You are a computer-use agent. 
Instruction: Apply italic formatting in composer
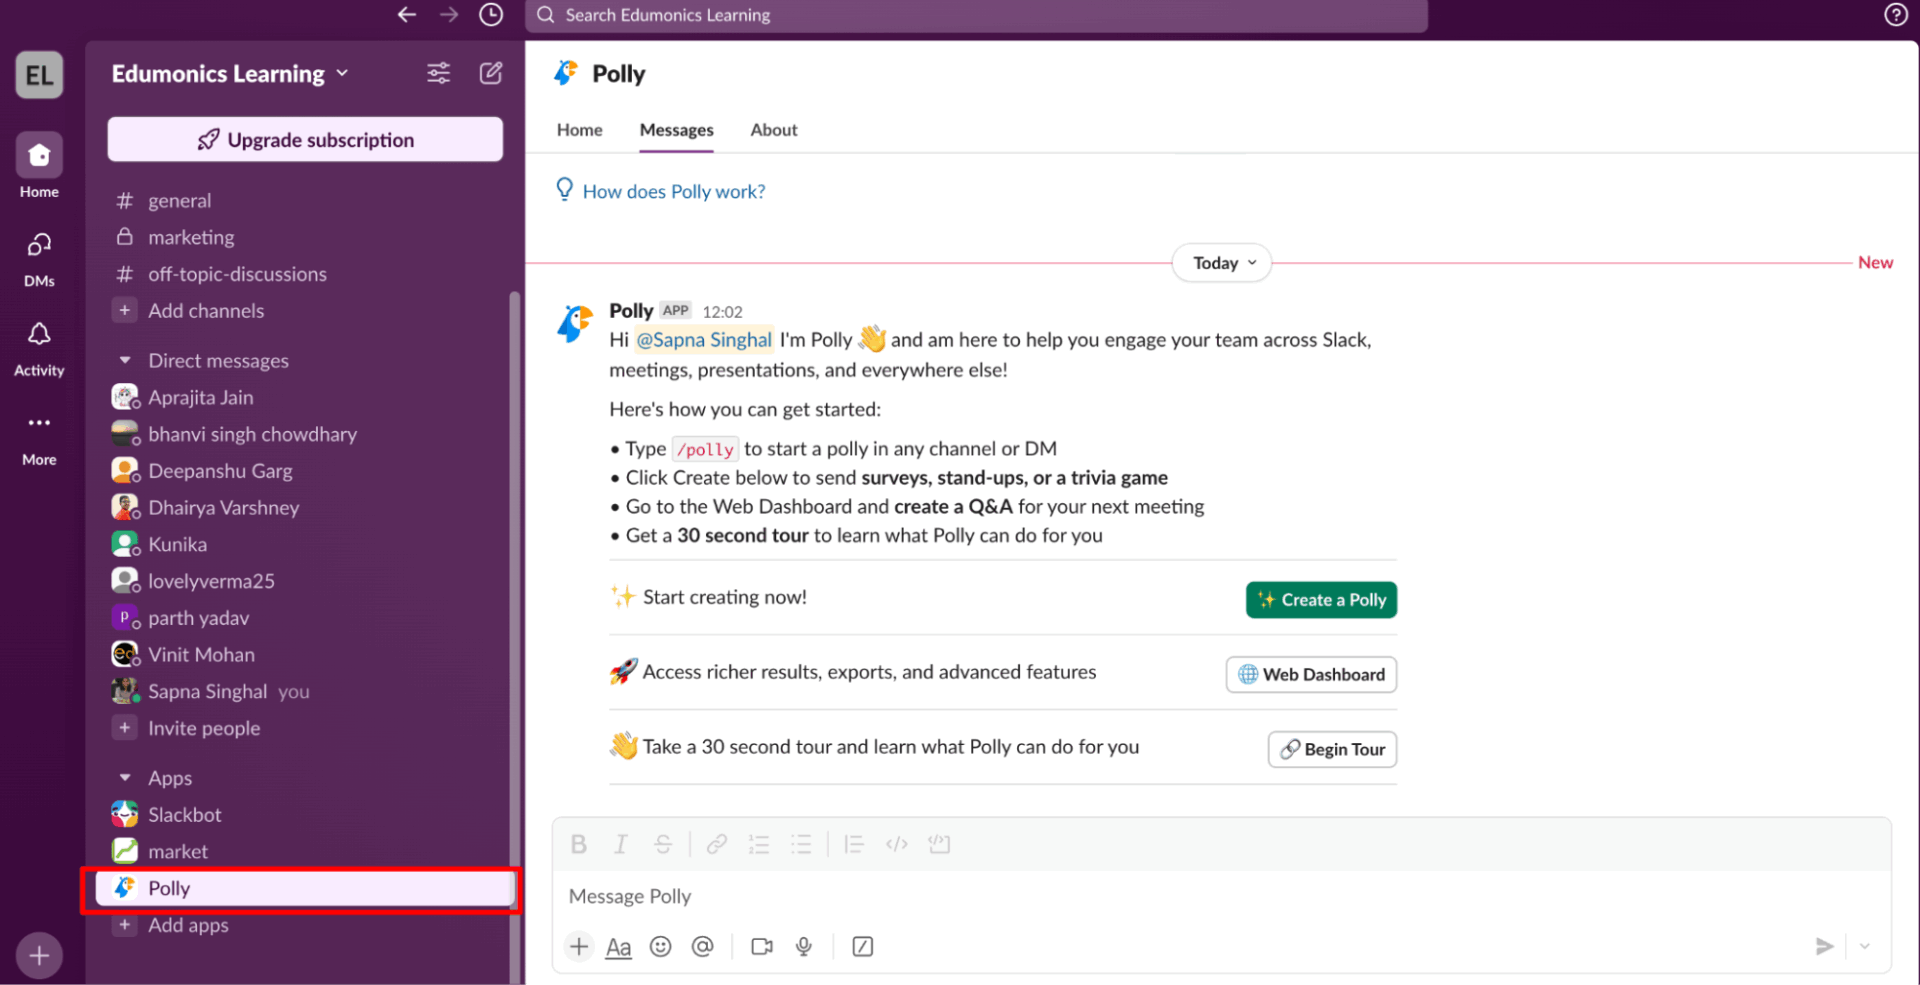620,844
